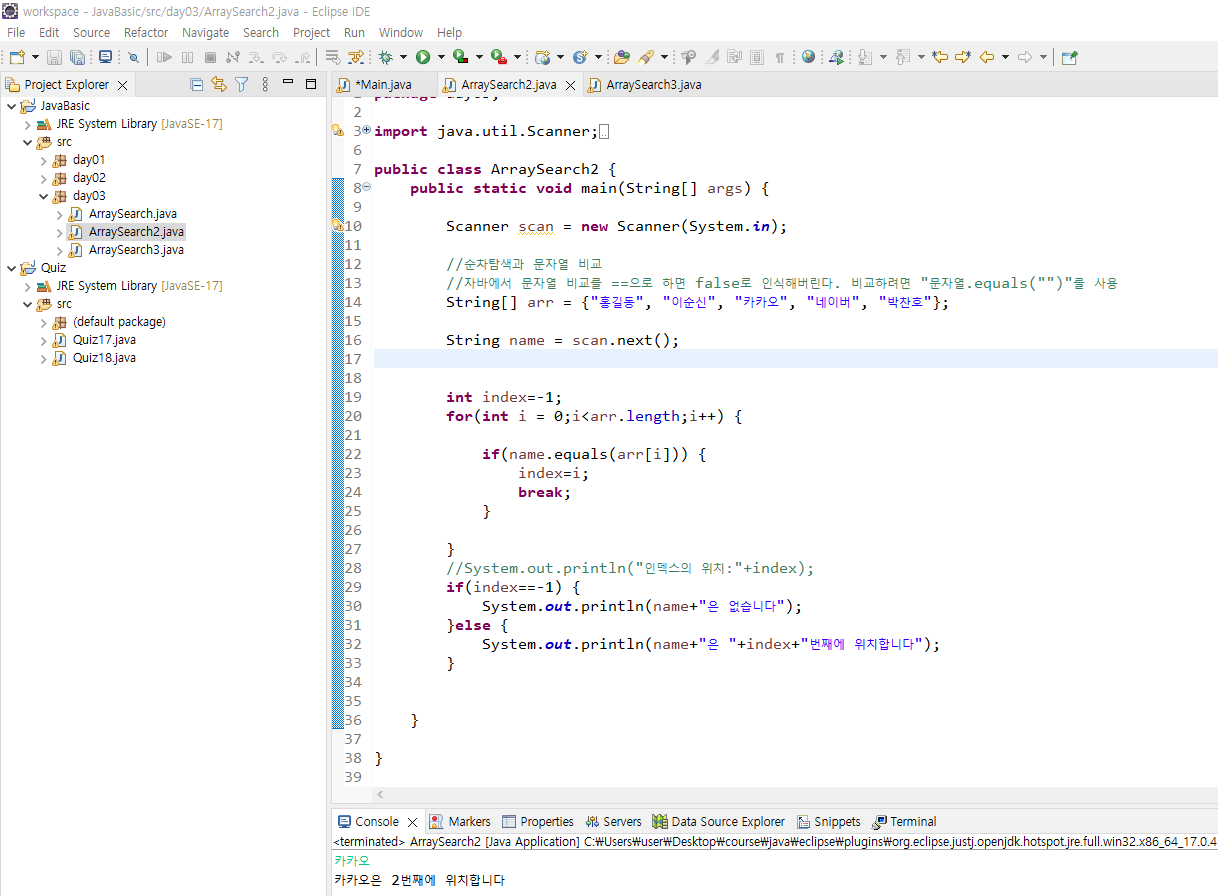The width and height of the screenshot is (1218, 896).
Task: Click the Step Over icon
Action: click(x=279, y=57)
